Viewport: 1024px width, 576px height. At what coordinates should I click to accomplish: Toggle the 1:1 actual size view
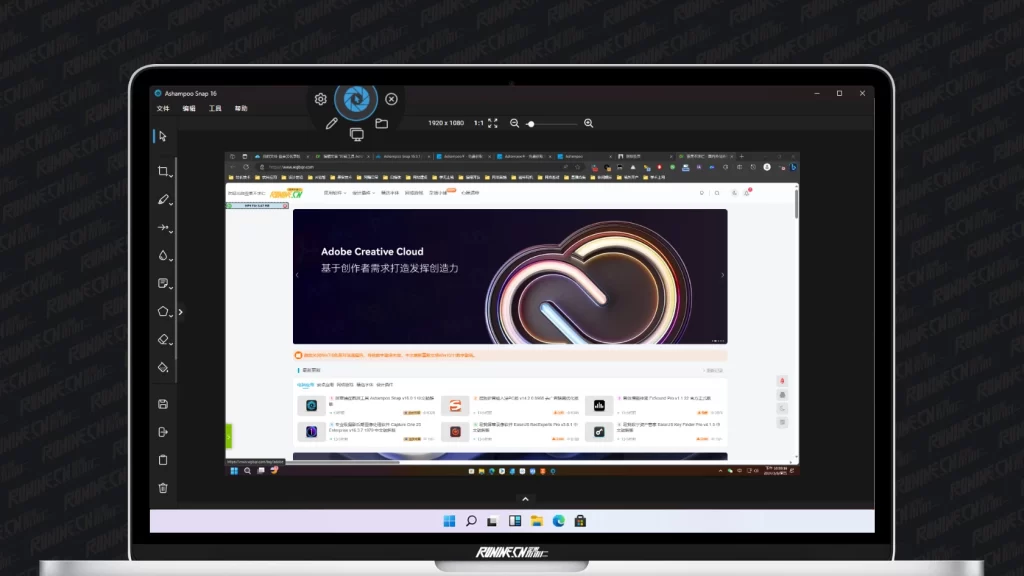478,123
